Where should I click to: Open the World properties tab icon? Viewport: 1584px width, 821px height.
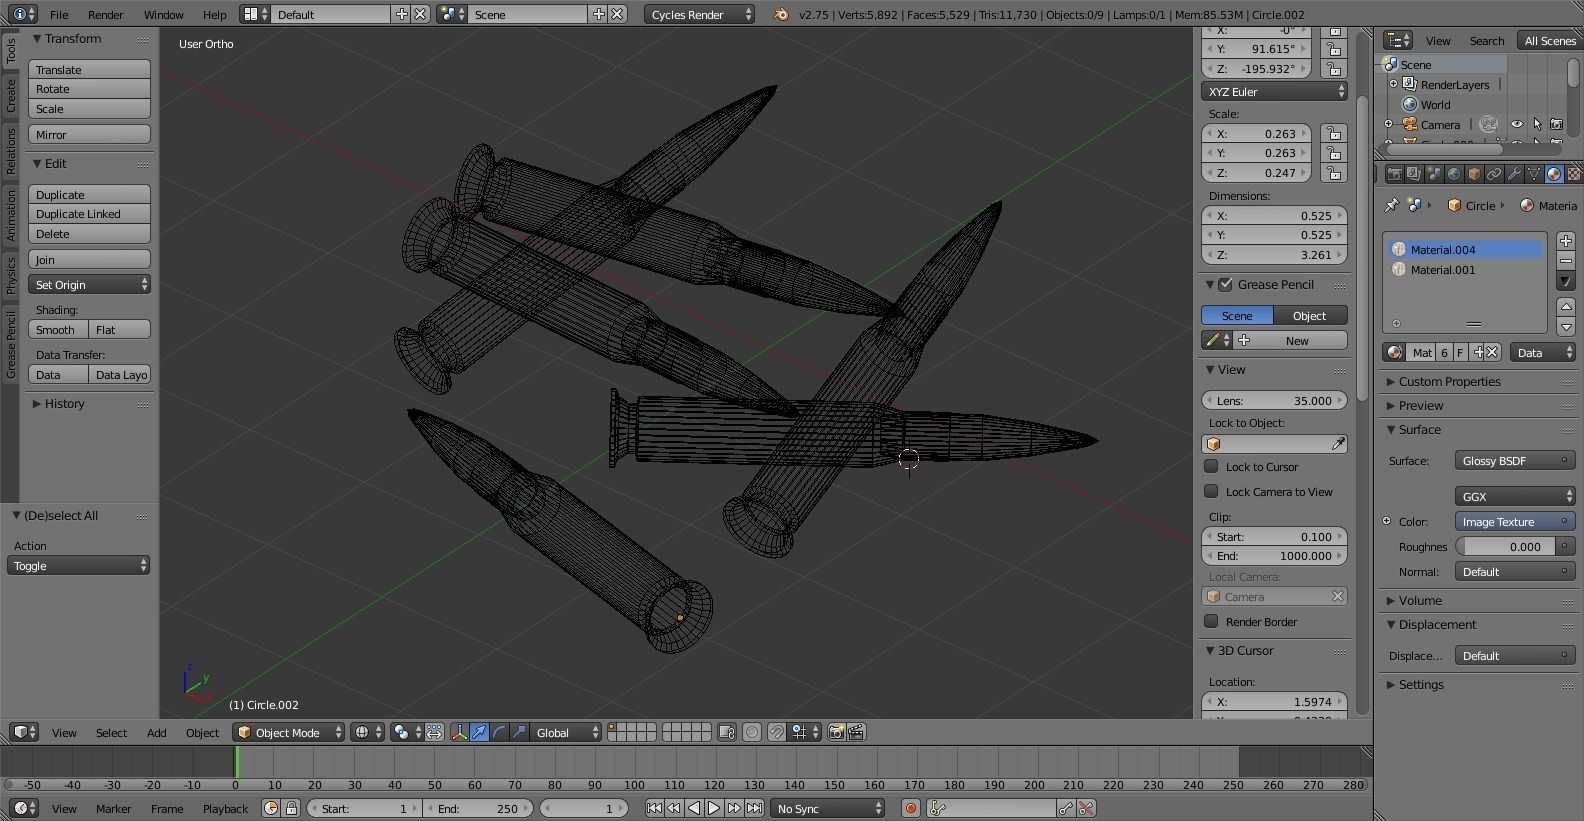1454,174
